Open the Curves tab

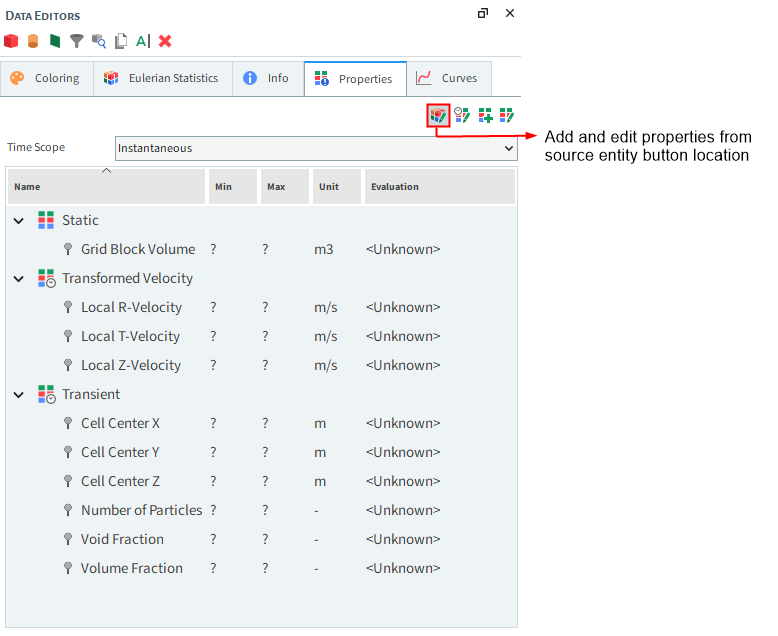(x=449, y=78)
